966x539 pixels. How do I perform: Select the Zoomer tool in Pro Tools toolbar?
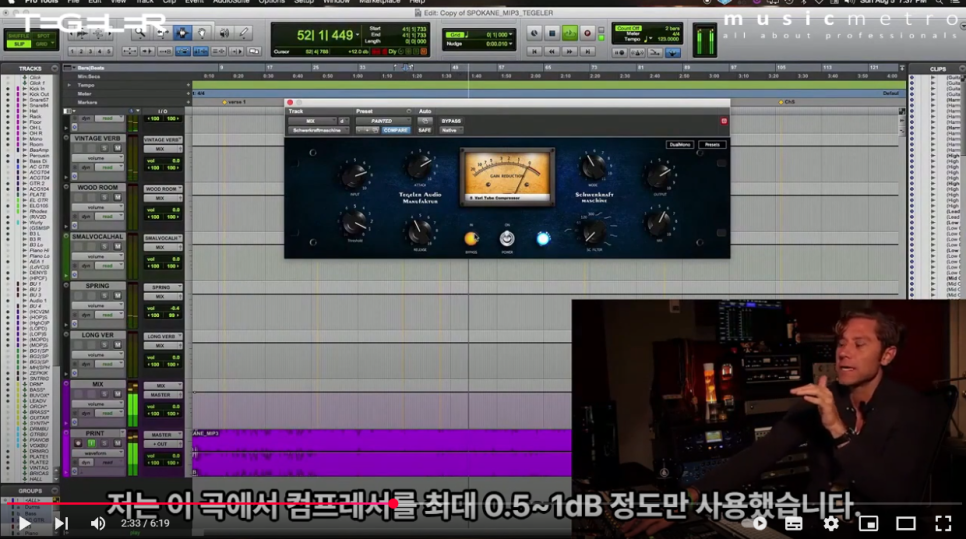tap(141, 33)
